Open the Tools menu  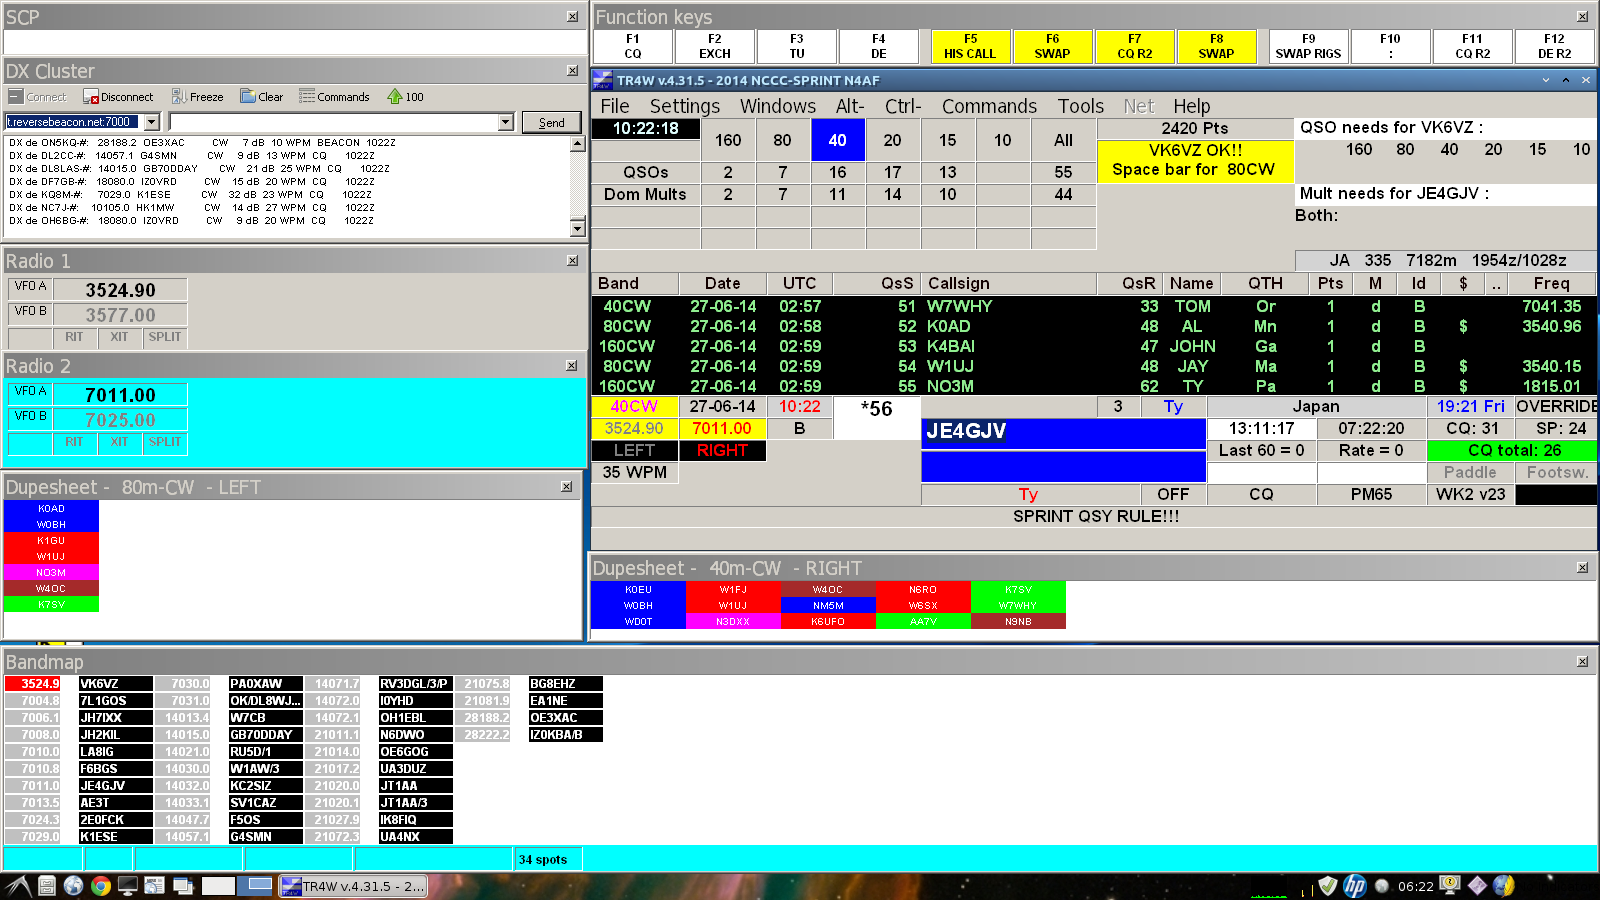point(1081,106)
